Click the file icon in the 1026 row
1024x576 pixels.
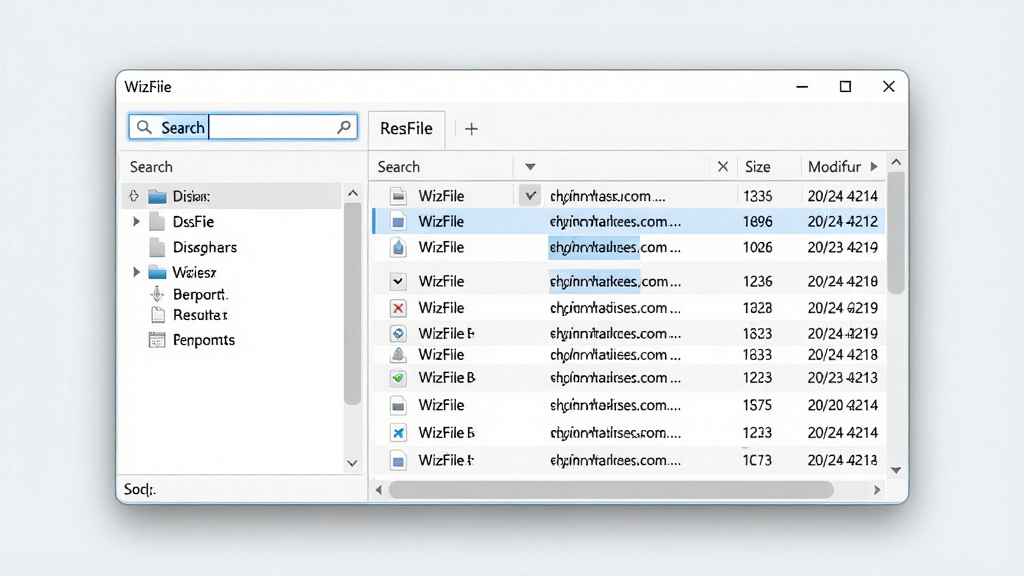pos(398,247)
